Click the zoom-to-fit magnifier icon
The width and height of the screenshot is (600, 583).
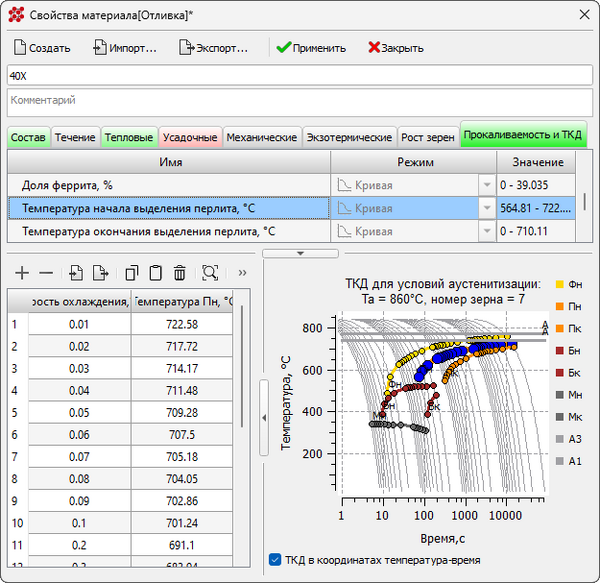point(210,273)
